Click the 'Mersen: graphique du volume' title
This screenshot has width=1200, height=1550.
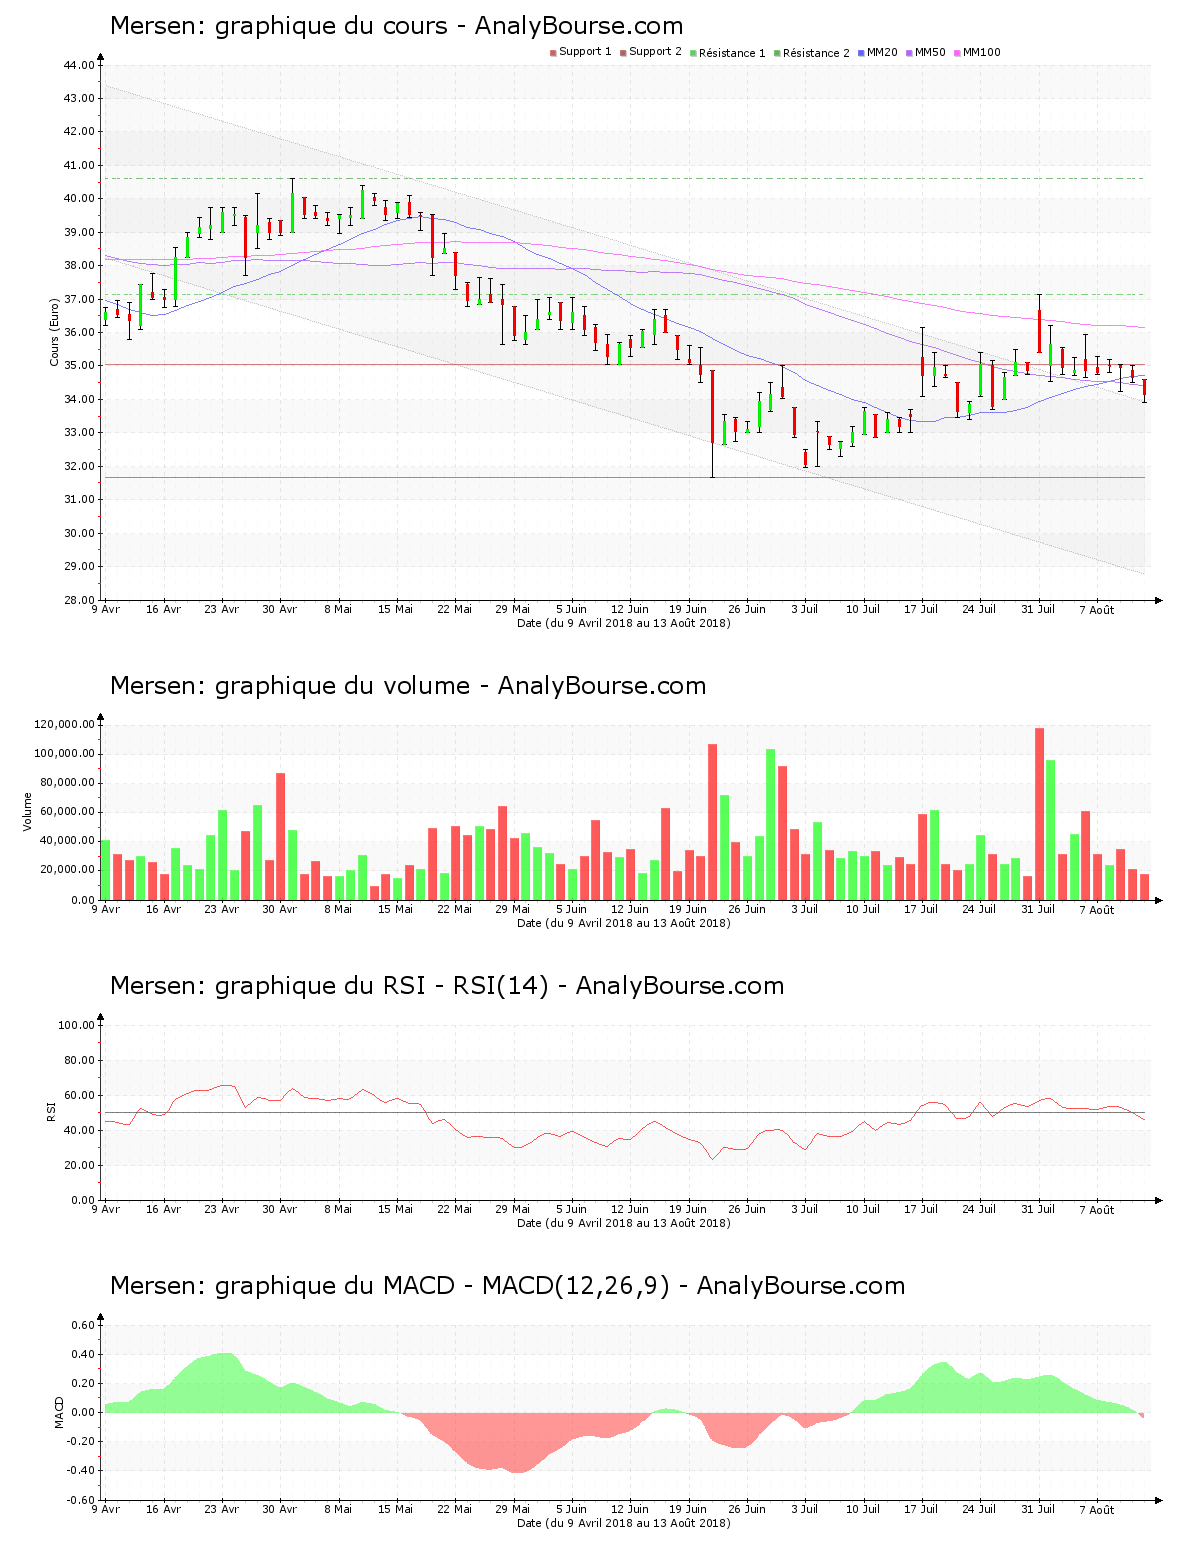pyautogui.click(x=290, y=686)
